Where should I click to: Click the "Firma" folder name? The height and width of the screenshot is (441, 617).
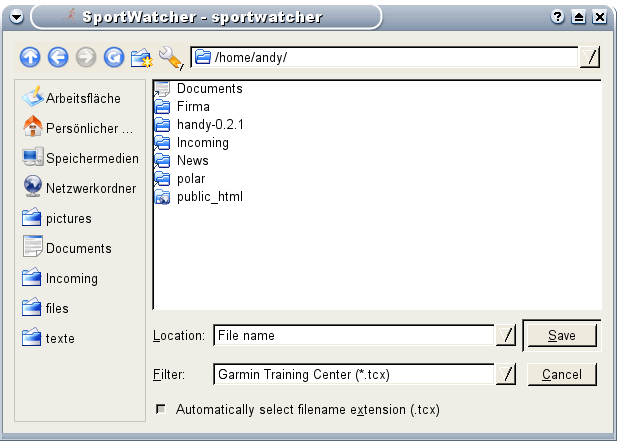193,107
